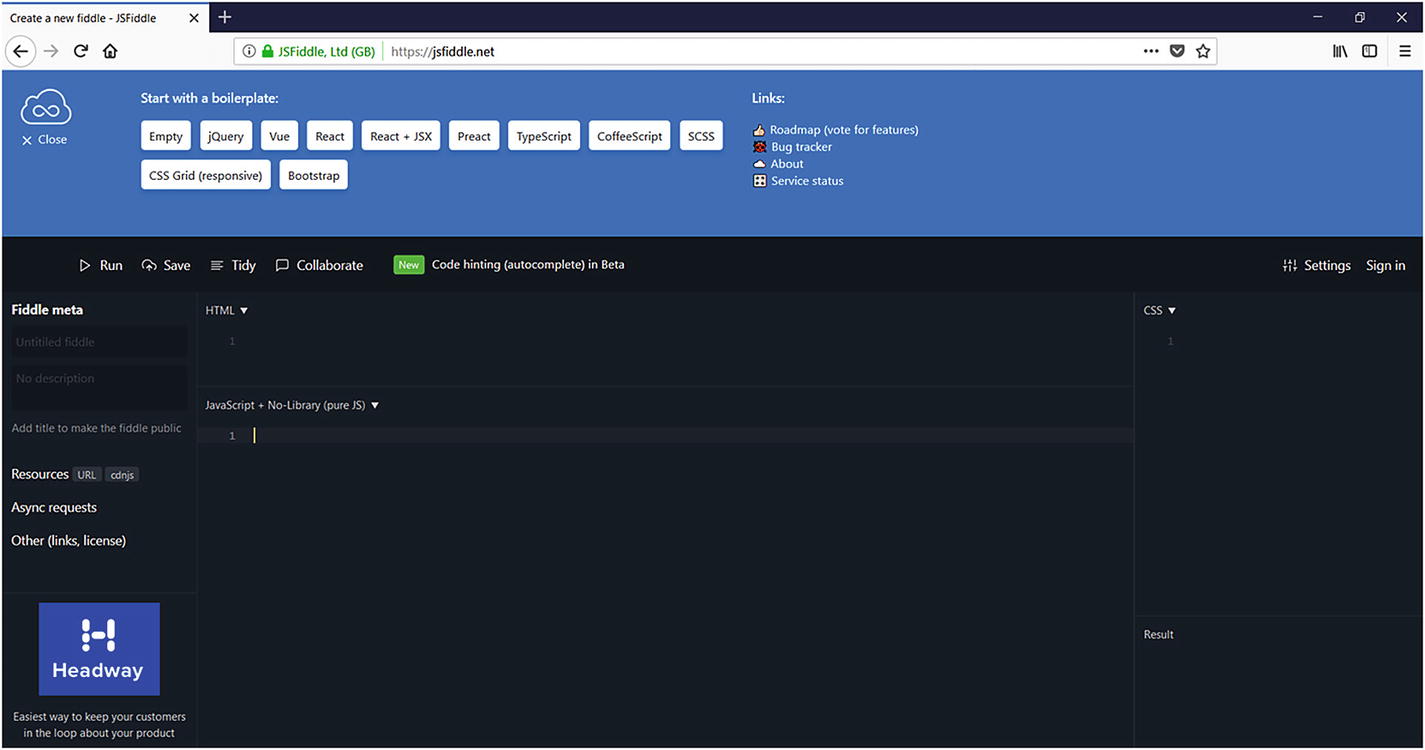Expand the Async requests section
Screen dimensions: 1425x750
tap(54, 508)
